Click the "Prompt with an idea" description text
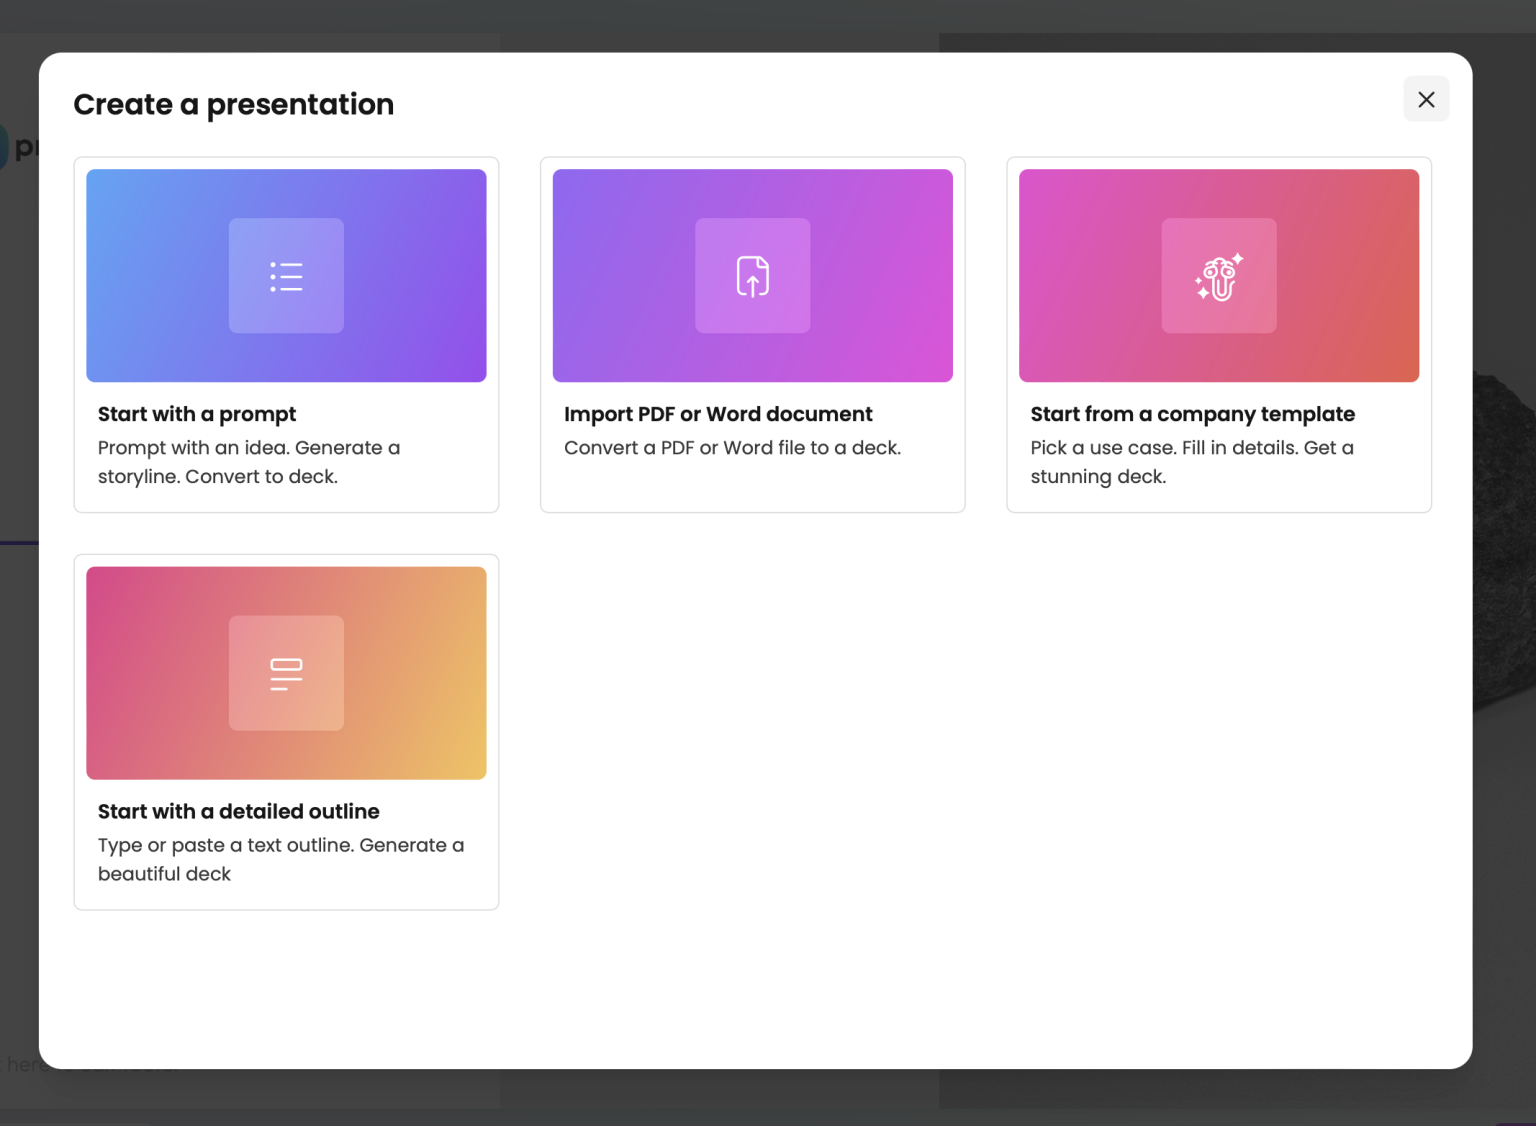 (x=249, y=462)
